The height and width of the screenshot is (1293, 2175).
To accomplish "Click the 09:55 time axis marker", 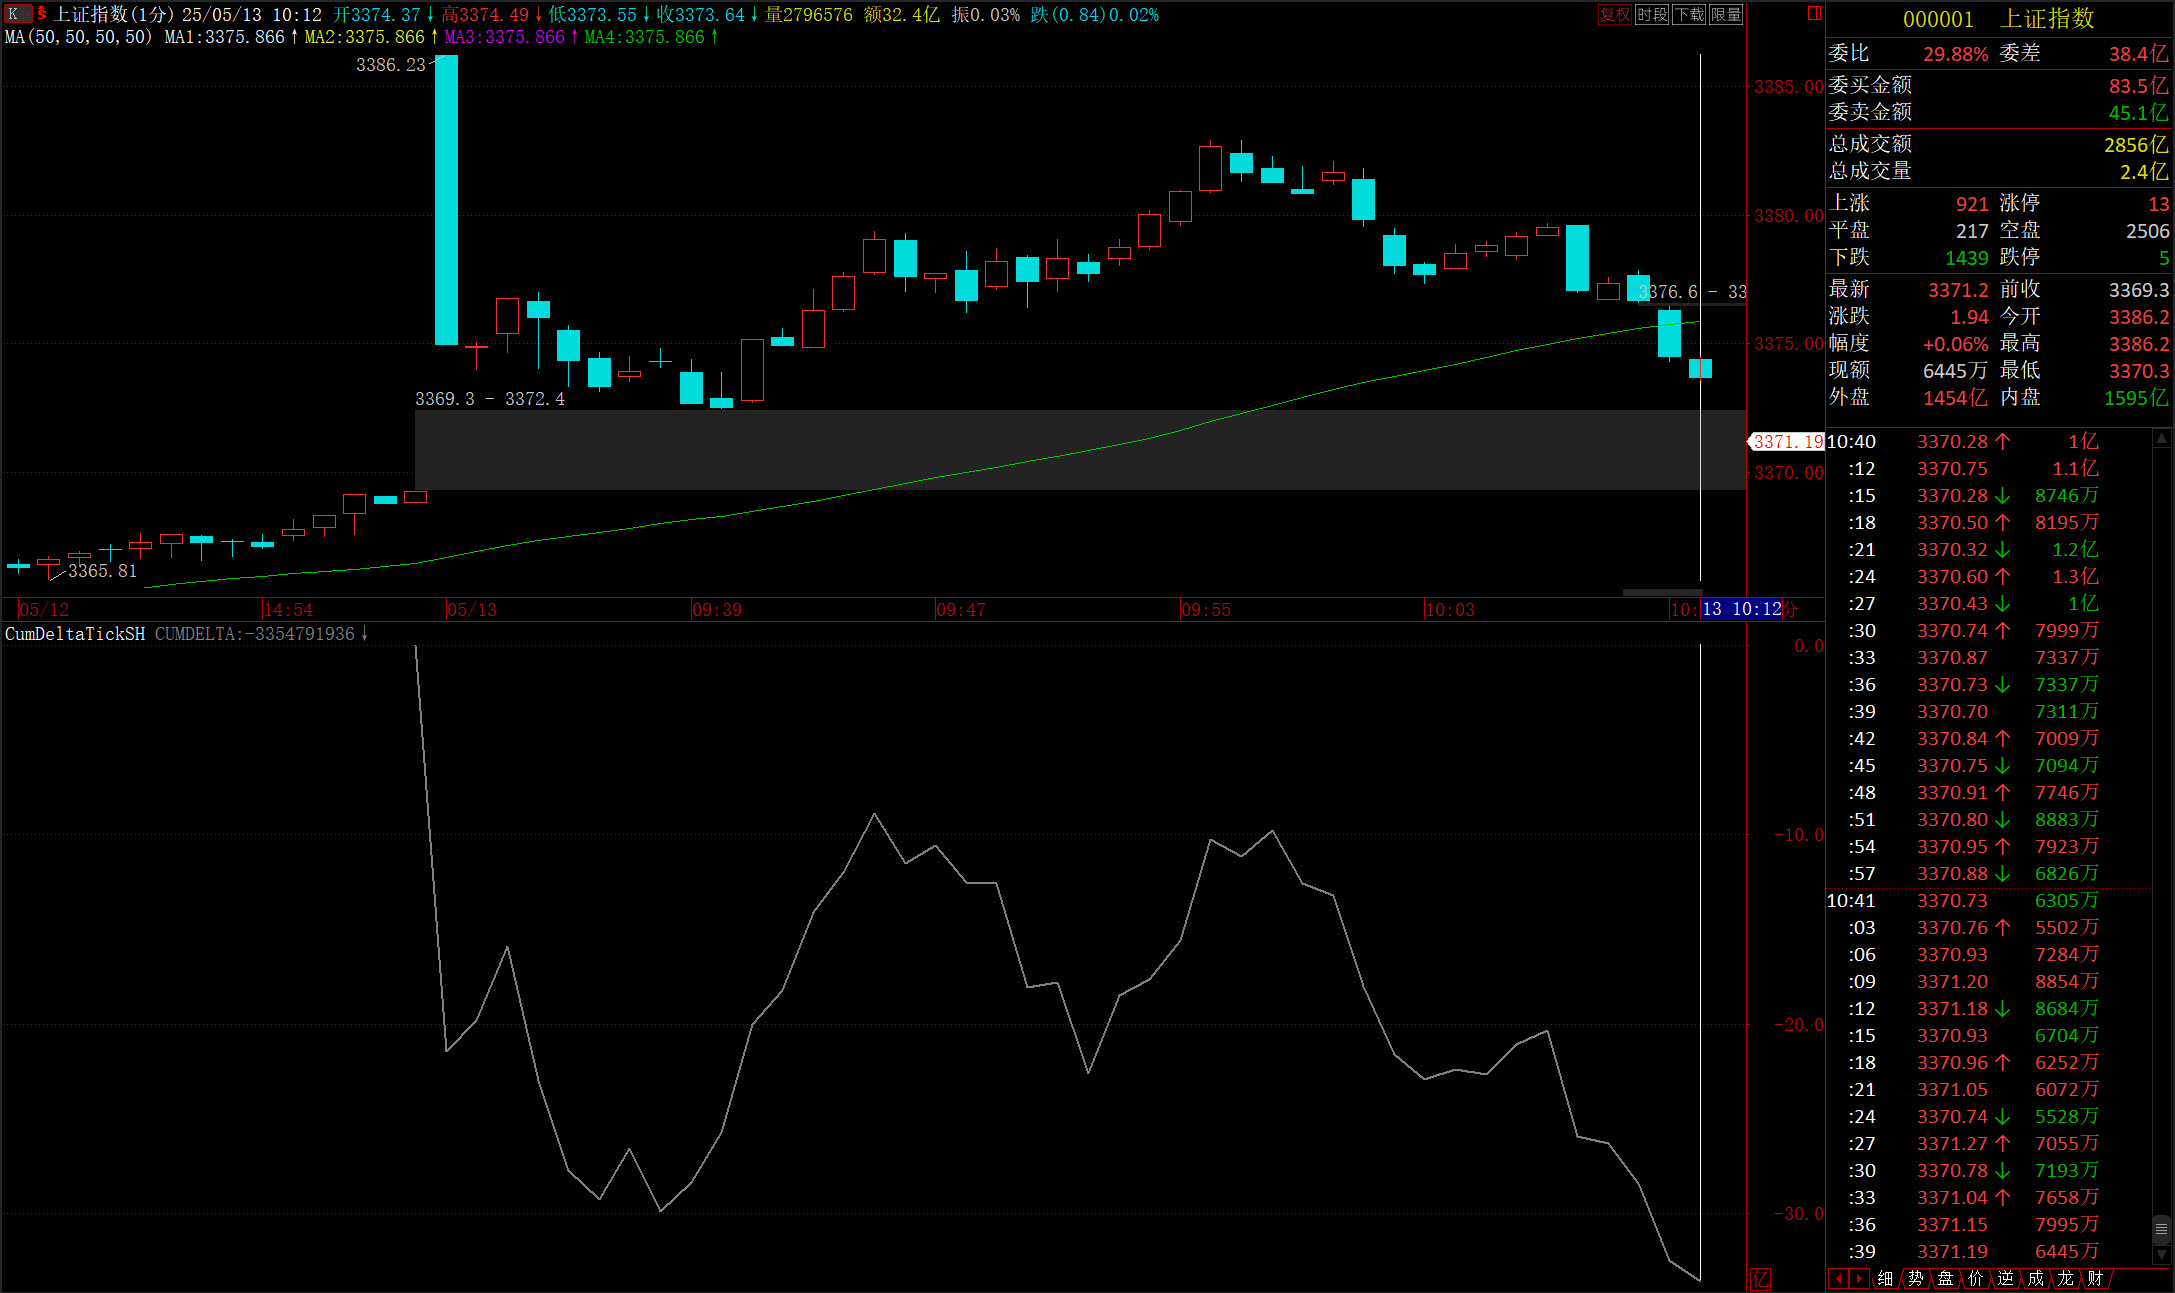I will [x=1206, y=610].
